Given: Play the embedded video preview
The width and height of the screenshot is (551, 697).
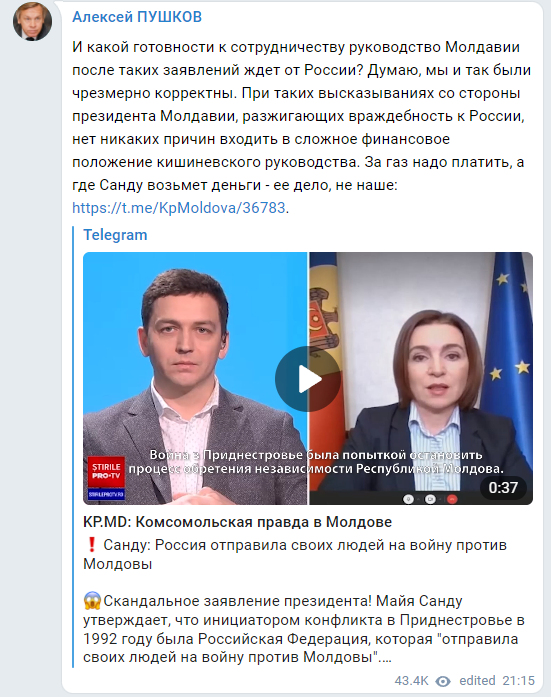Looking at the screenshot, I should pyautogui.click(x=307, y=379).
